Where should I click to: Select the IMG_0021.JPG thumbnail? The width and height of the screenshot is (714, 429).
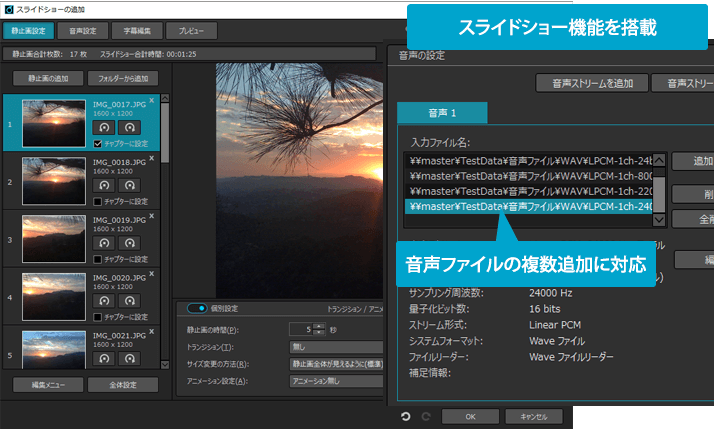coord(54,349)
